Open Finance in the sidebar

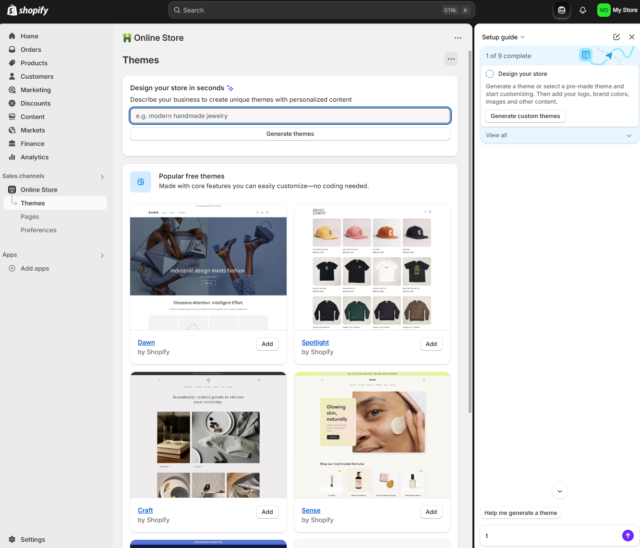(x=32, y=144)
